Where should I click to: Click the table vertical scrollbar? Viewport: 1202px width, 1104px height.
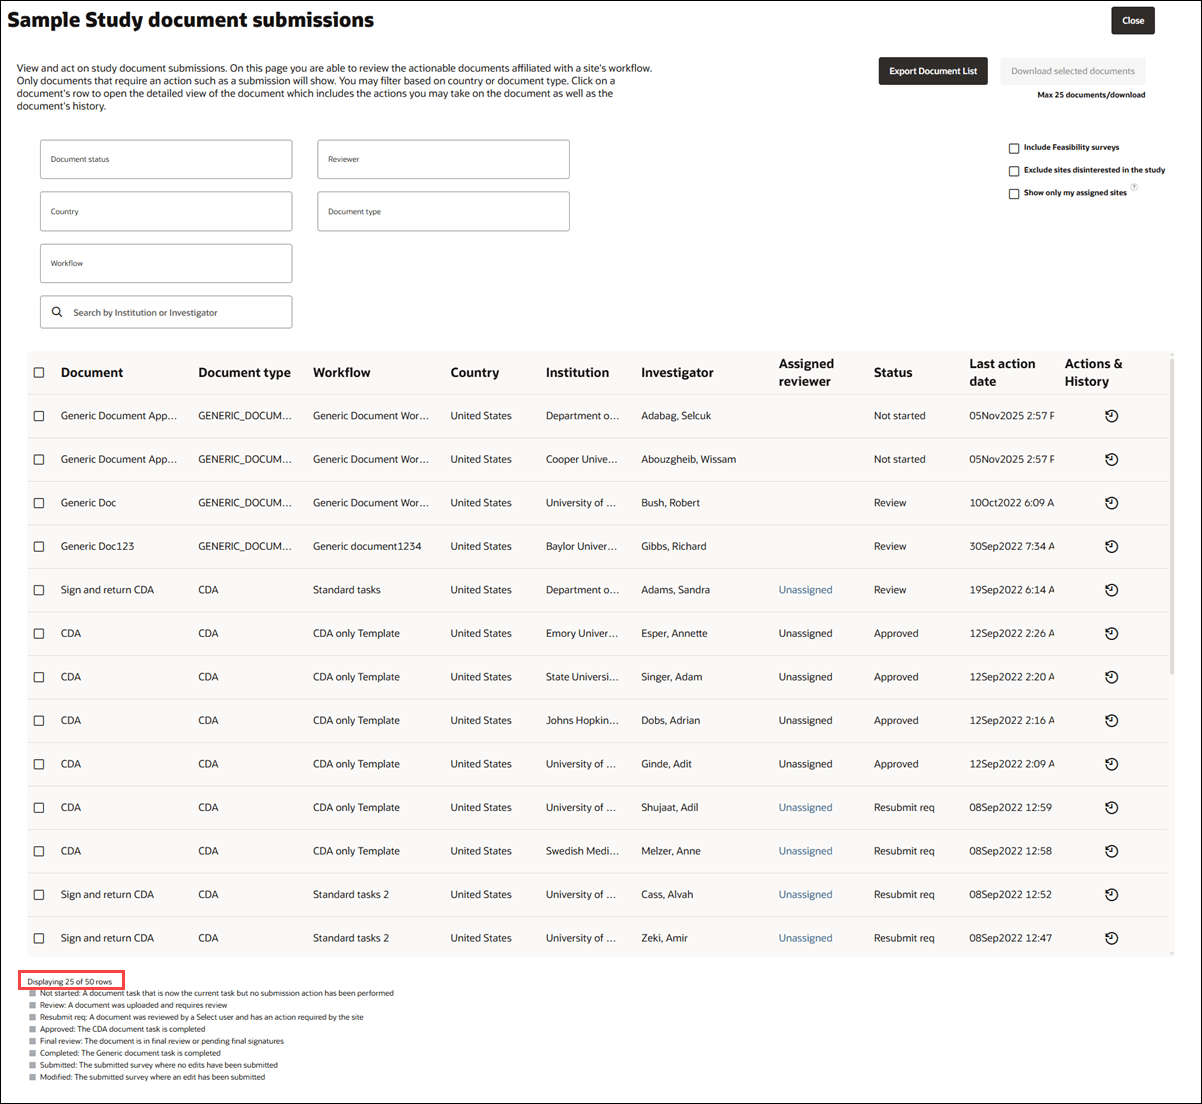(x=1171, y=515)
